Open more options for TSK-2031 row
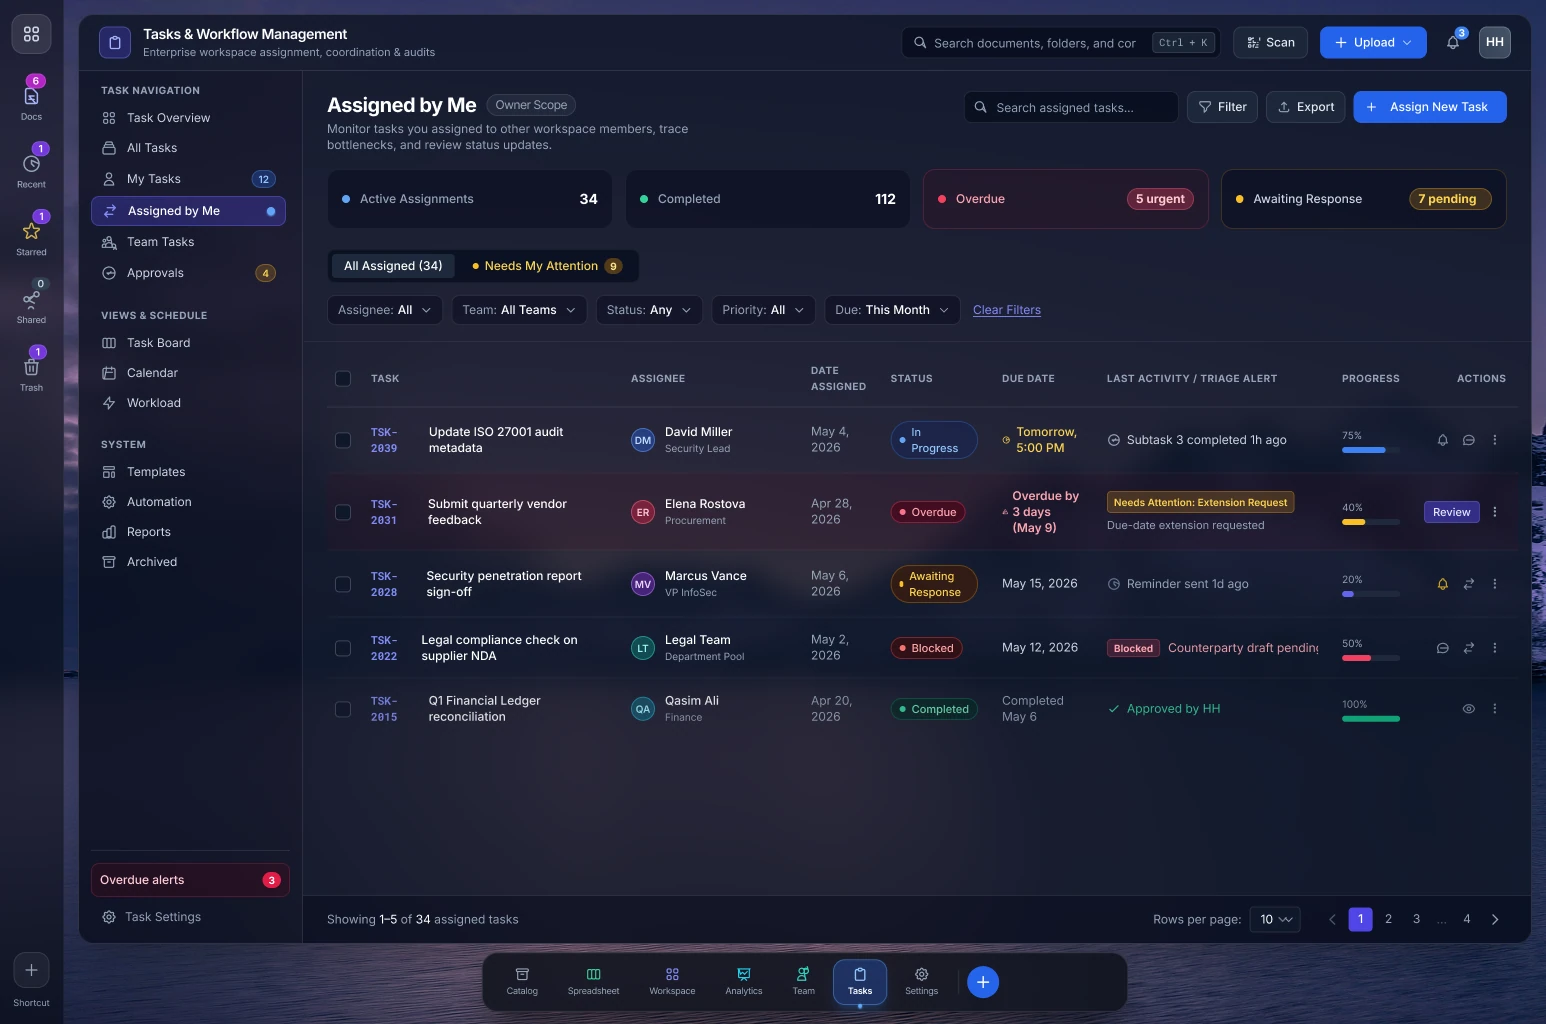This screenshot has width=1546, height=1024. pos(1495,512)
